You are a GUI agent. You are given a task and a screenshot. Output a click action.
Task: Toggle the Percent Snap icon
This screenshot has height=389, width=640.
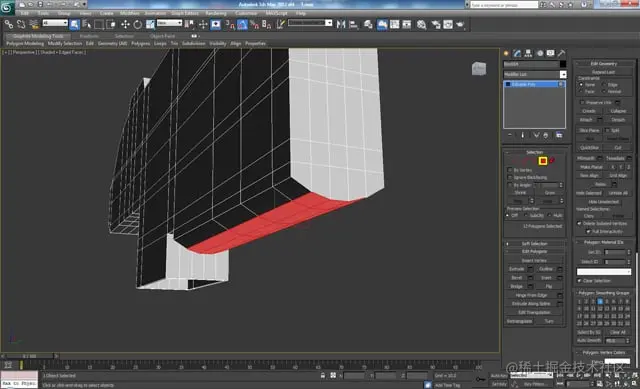(255, 24)
